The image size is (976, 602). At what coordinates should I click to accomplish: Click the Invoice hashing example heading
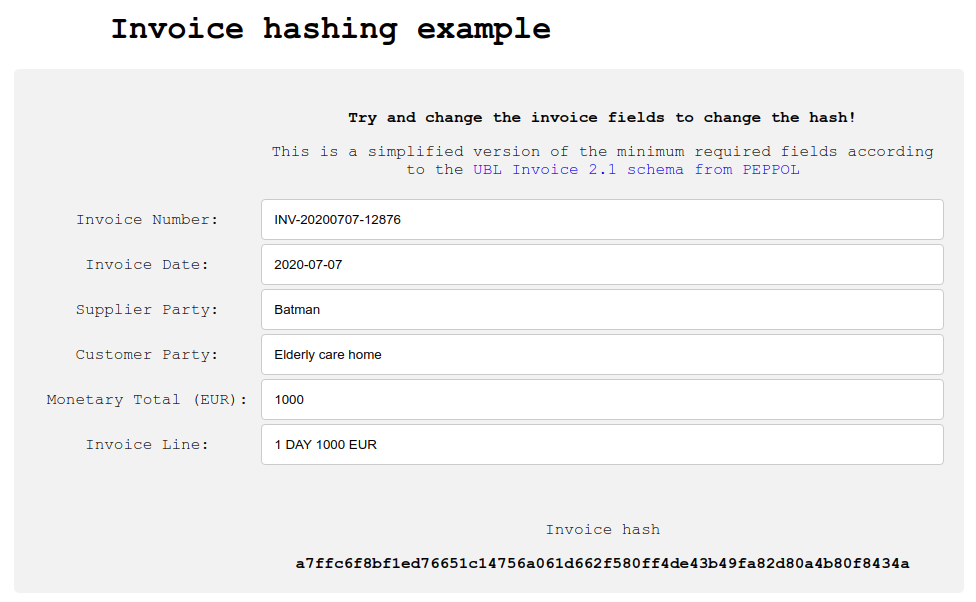[x=331, y=29]
